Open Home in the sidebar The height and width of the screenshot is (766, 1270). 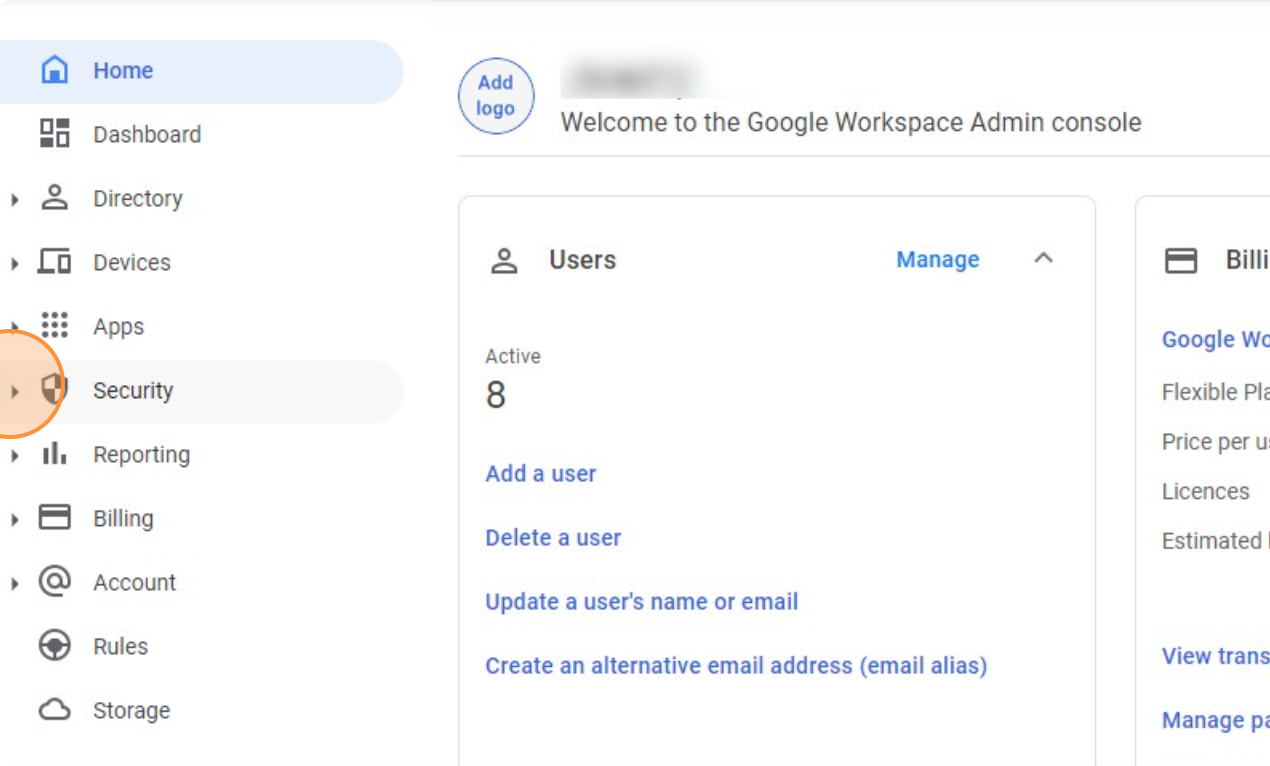point(200,71)
